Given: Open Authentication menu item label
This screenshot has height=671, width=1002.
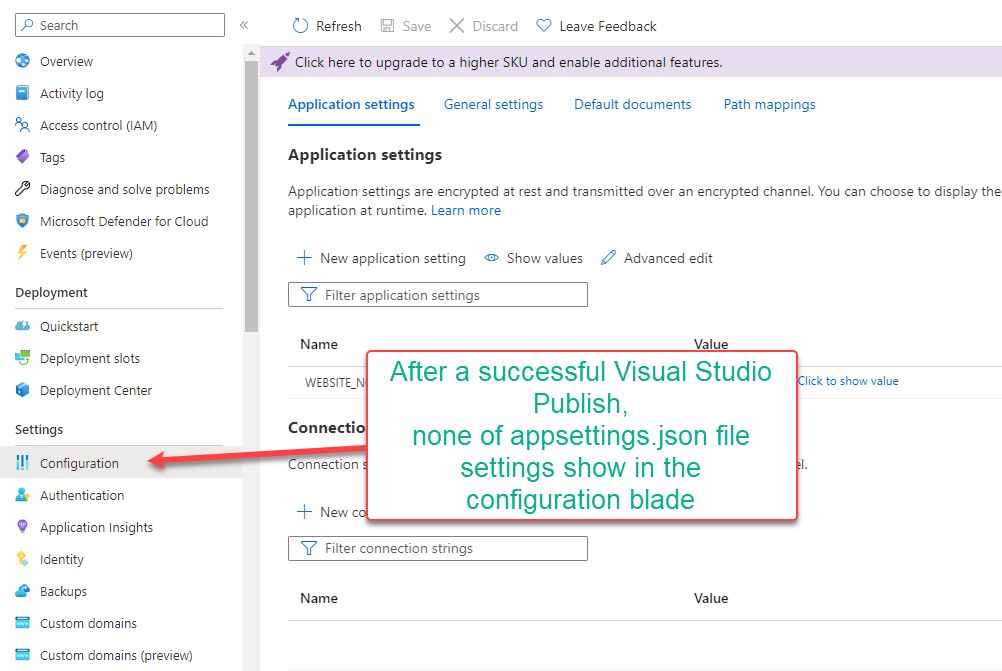Looking at the screenshot, I should coord(82,495).
